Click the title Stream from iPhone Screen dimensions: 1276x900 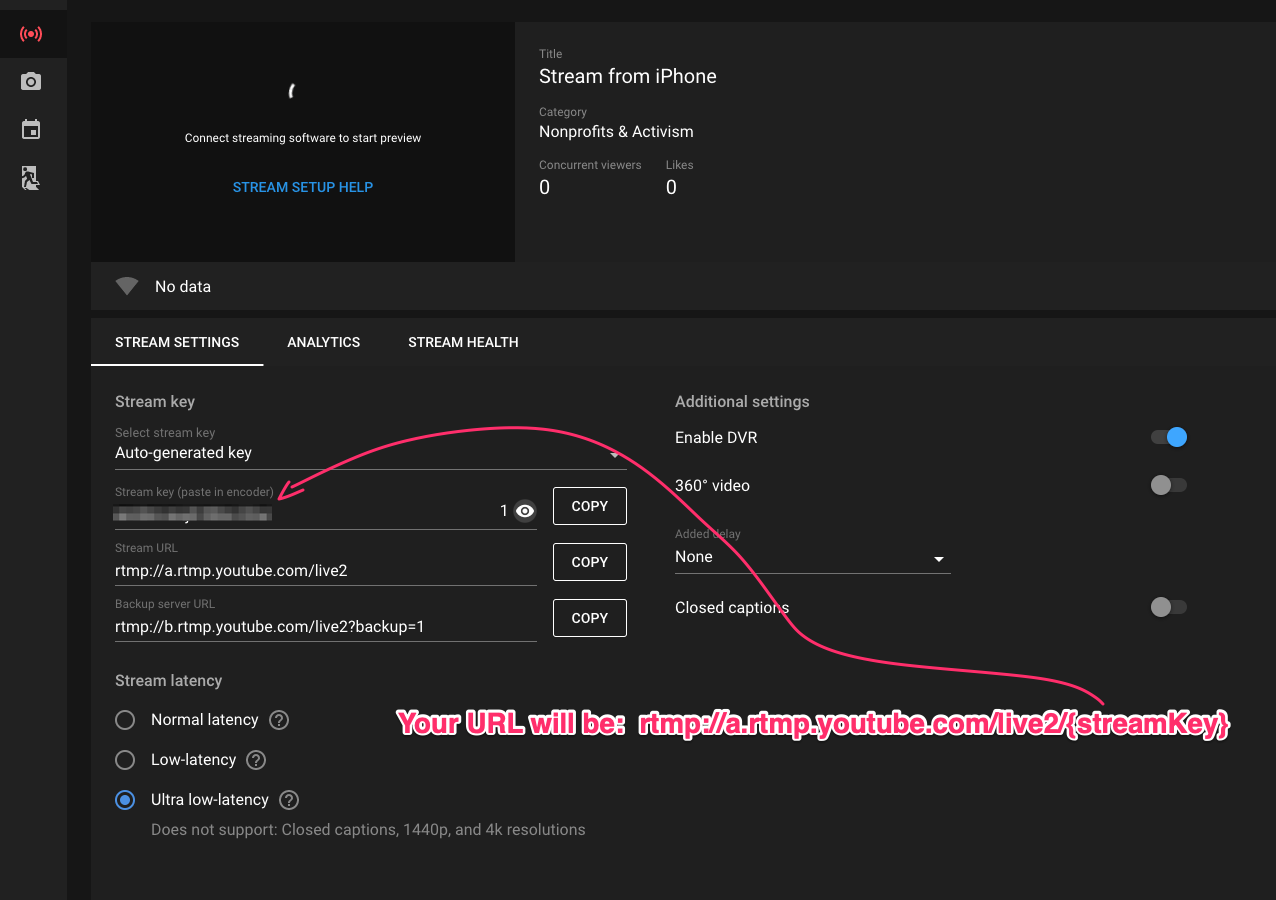pos(628,76)
